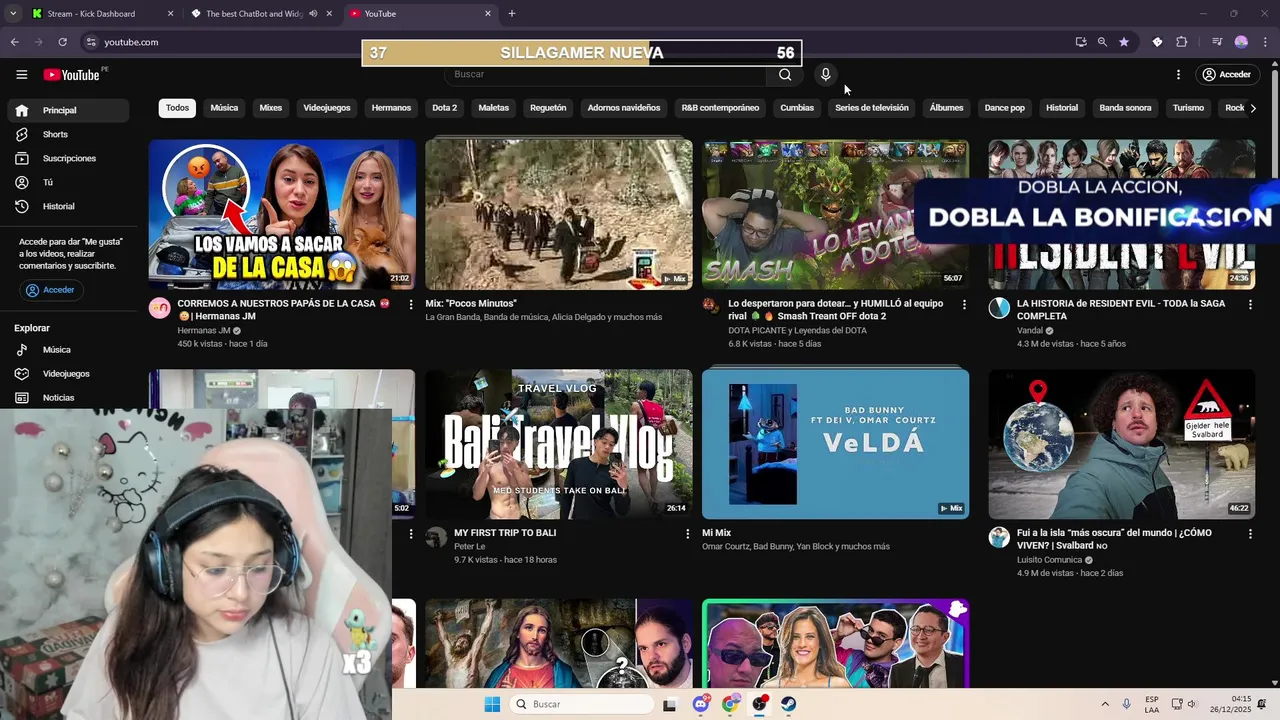Screen dimensions: 1280x720
Task: Open title LA HISTORIA DE RESIDENT EVIL
Action: click(1121, 310)
